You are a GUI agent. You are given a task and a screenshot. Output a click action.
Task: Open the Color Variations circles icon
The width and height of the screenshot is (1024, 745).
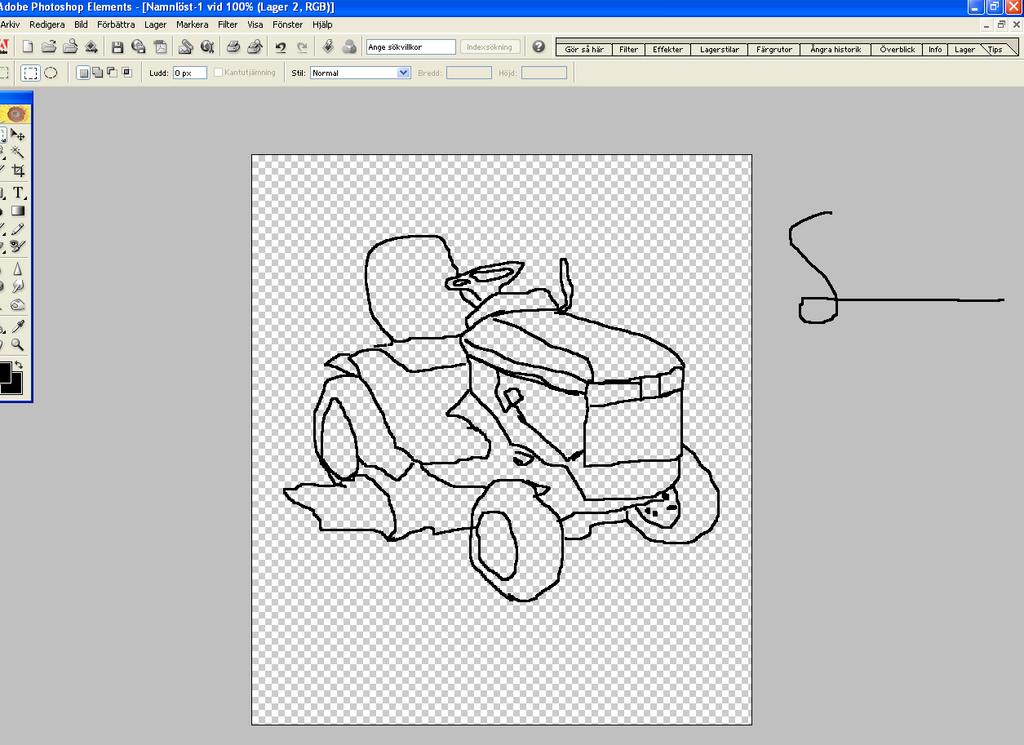349,47
